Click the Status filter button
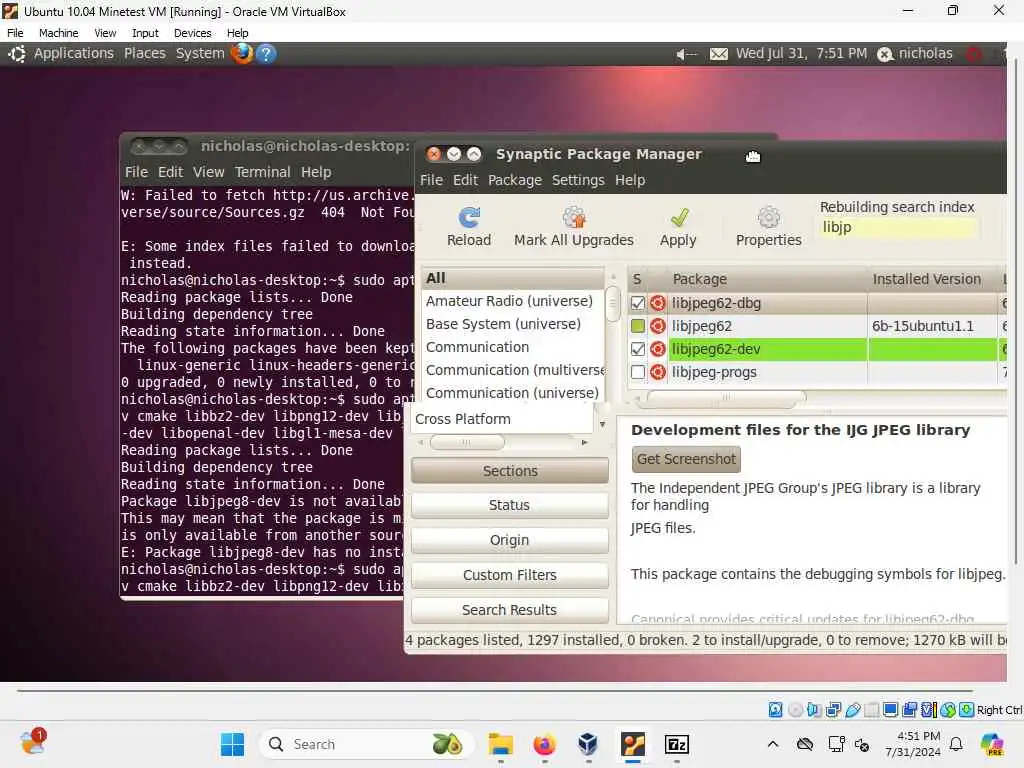1024x768 pixels. tap(510, 505)
